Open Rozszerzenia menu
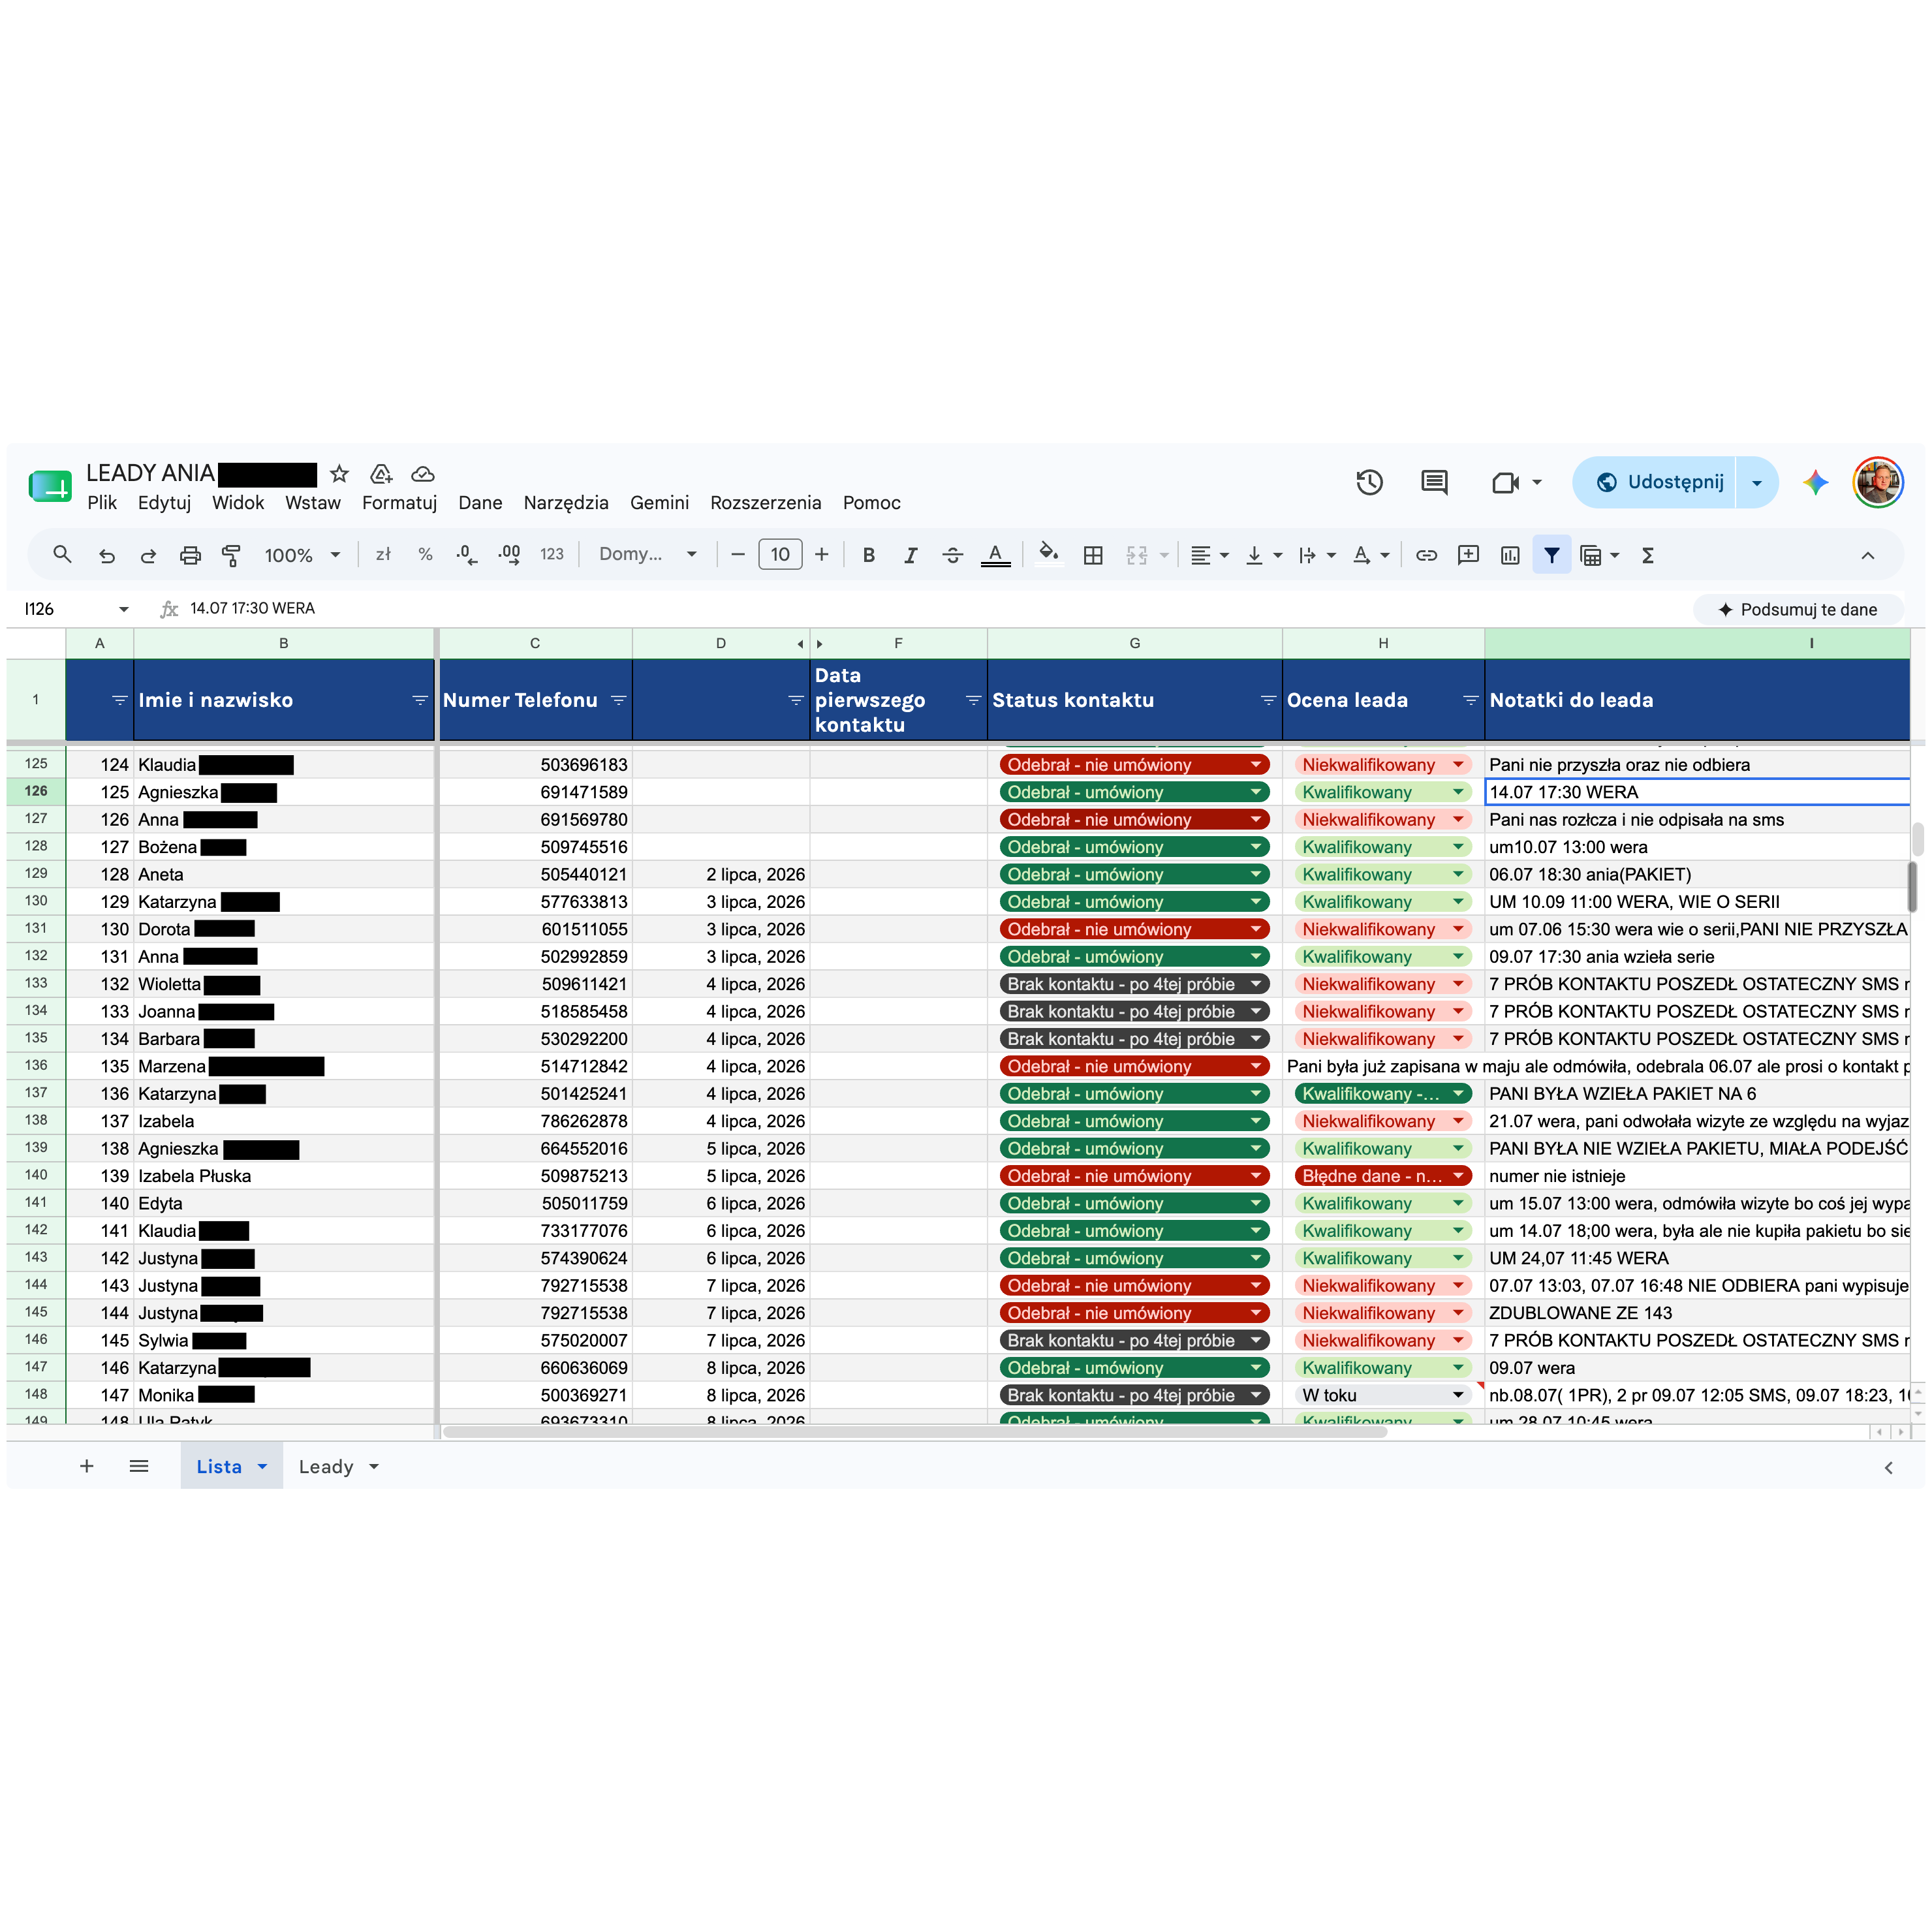Image resolution: width=1932 pixels, height=1932 pixels. click(x=766, y=503)
